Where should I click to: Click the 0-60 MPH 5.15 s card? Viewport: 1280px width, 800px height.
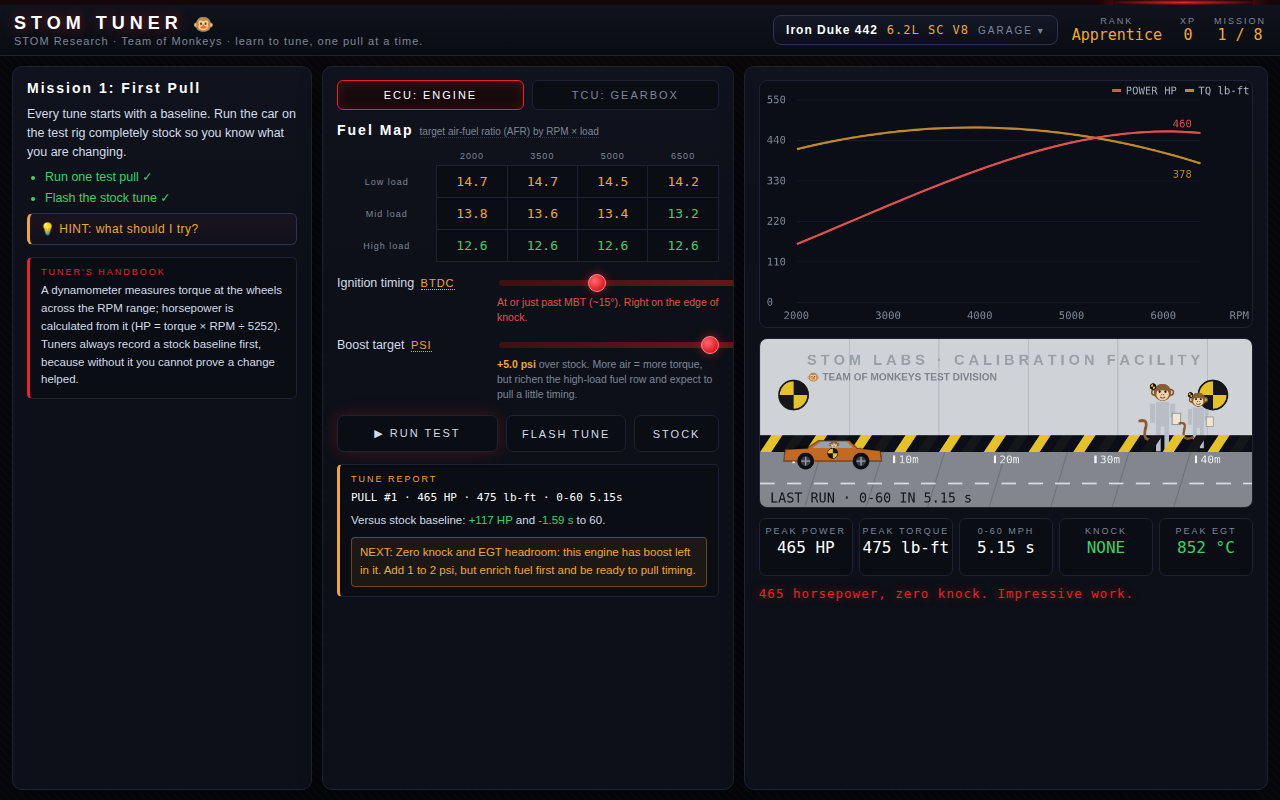(1005, 546)
